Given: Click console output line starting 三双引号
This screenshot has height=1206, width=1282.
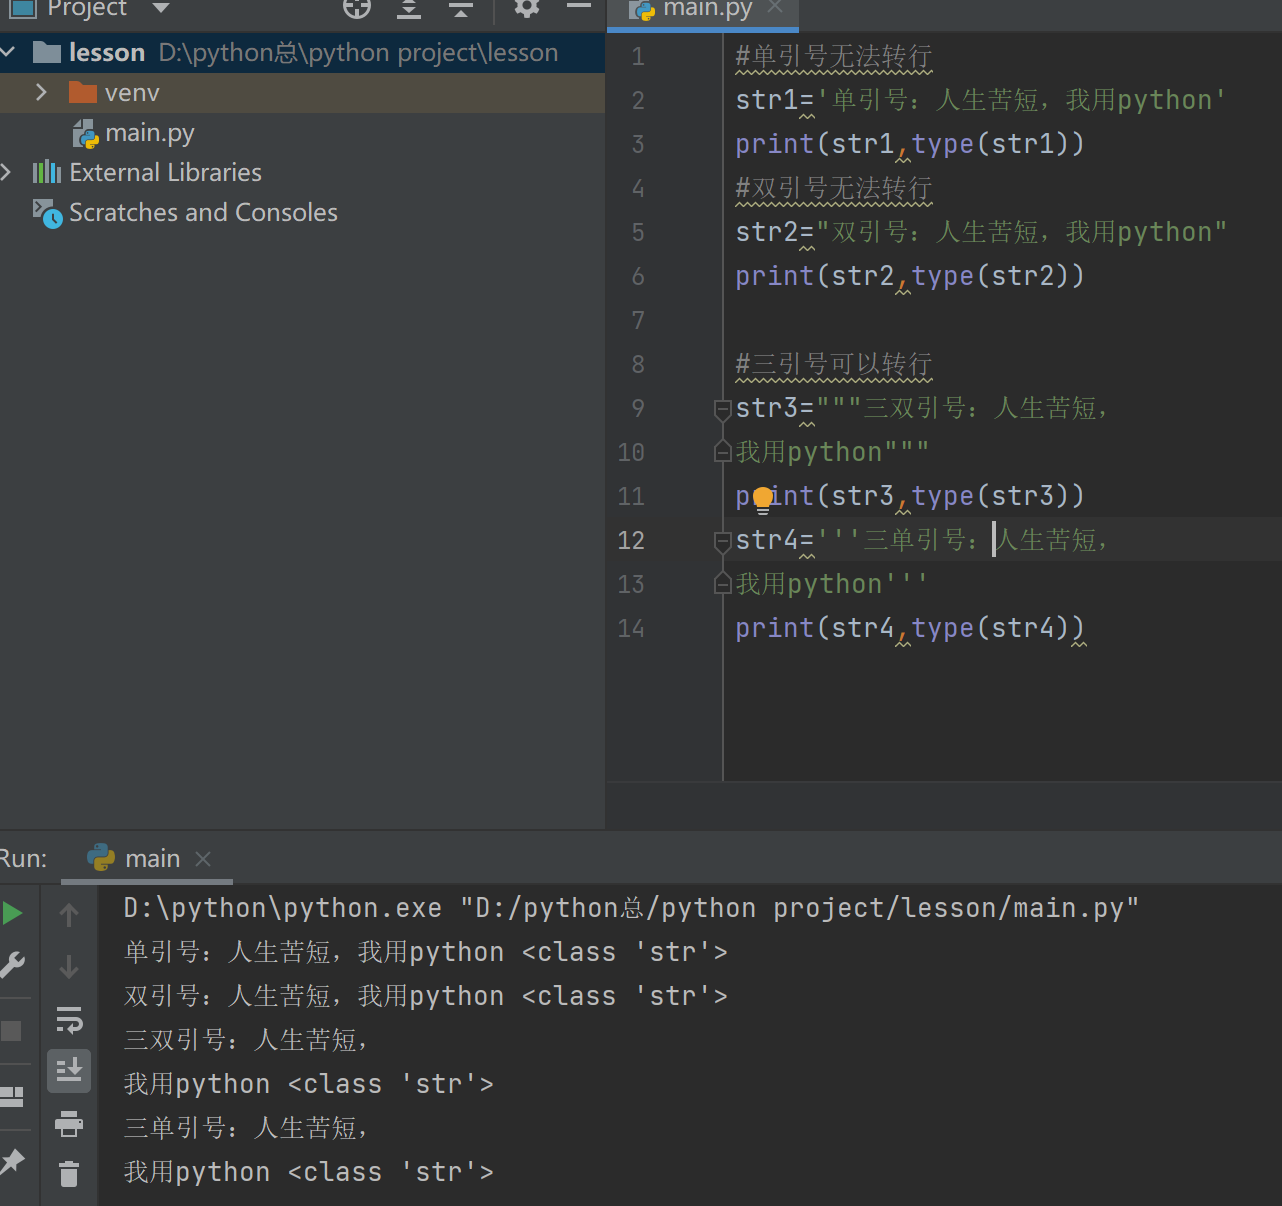Looking at the screenshot, I should 246,1040.
